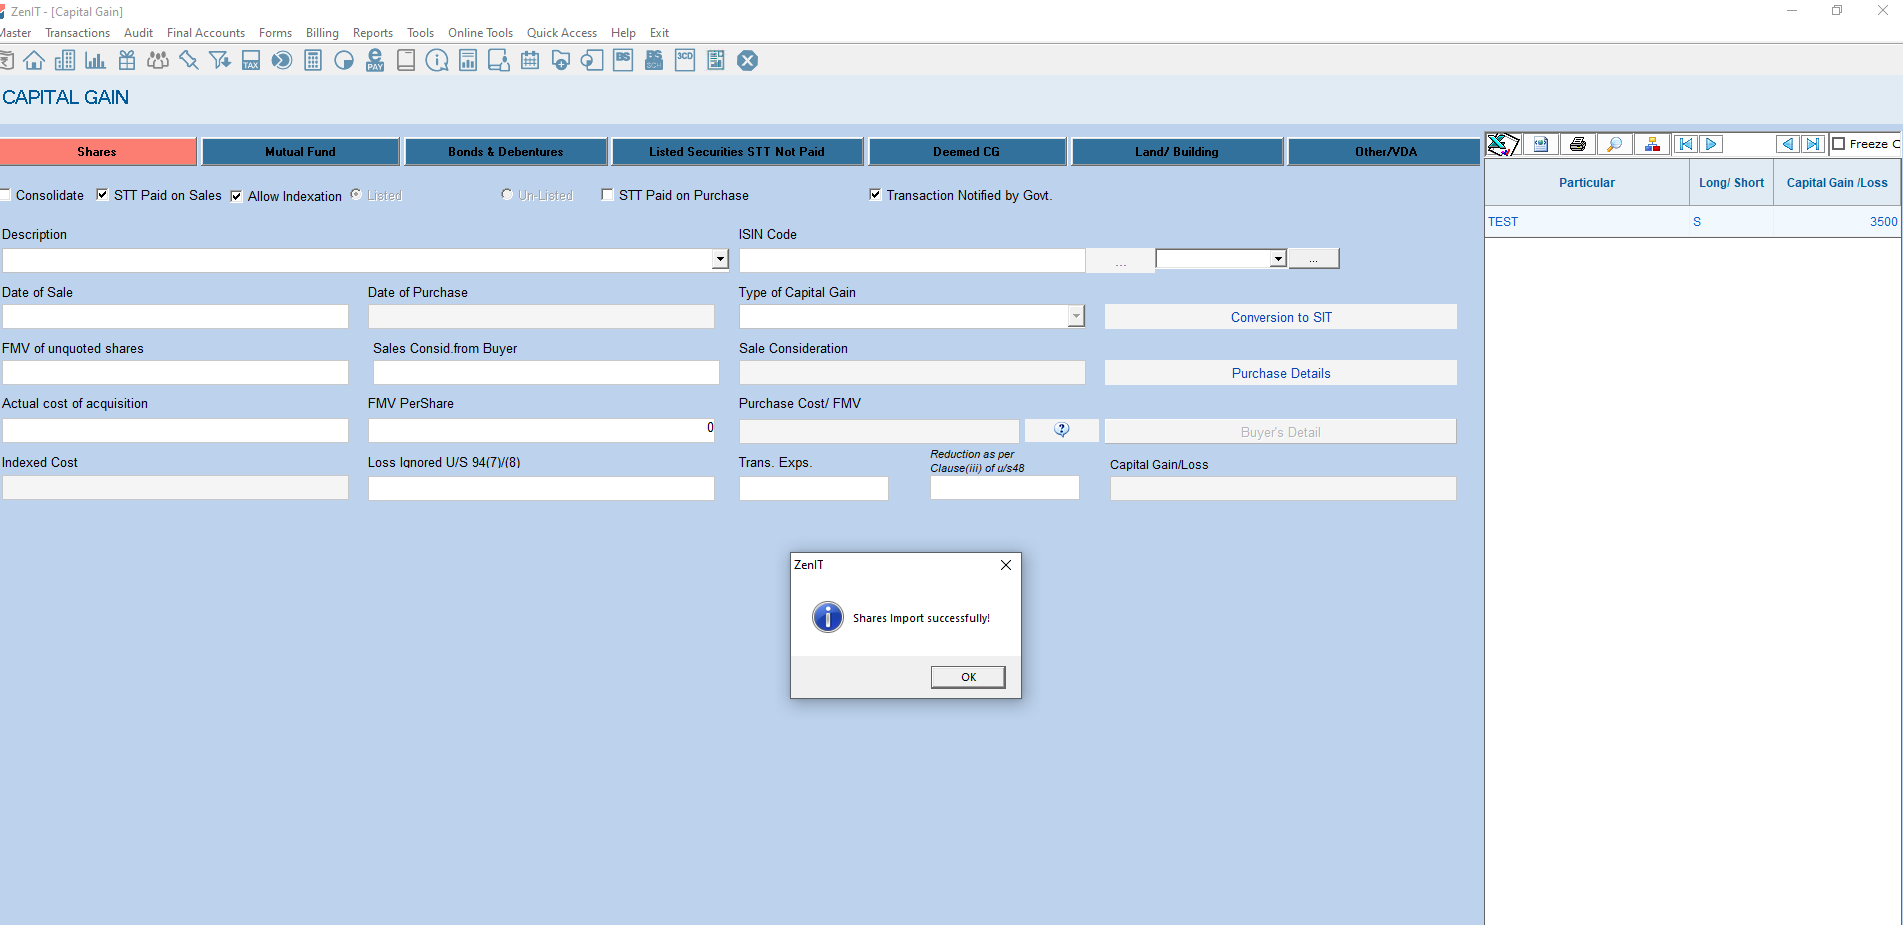The width and height of the screenshot is (1903, 925).
Task: Close the ZenIT message dialog
Action: [x=1006, y=565]
